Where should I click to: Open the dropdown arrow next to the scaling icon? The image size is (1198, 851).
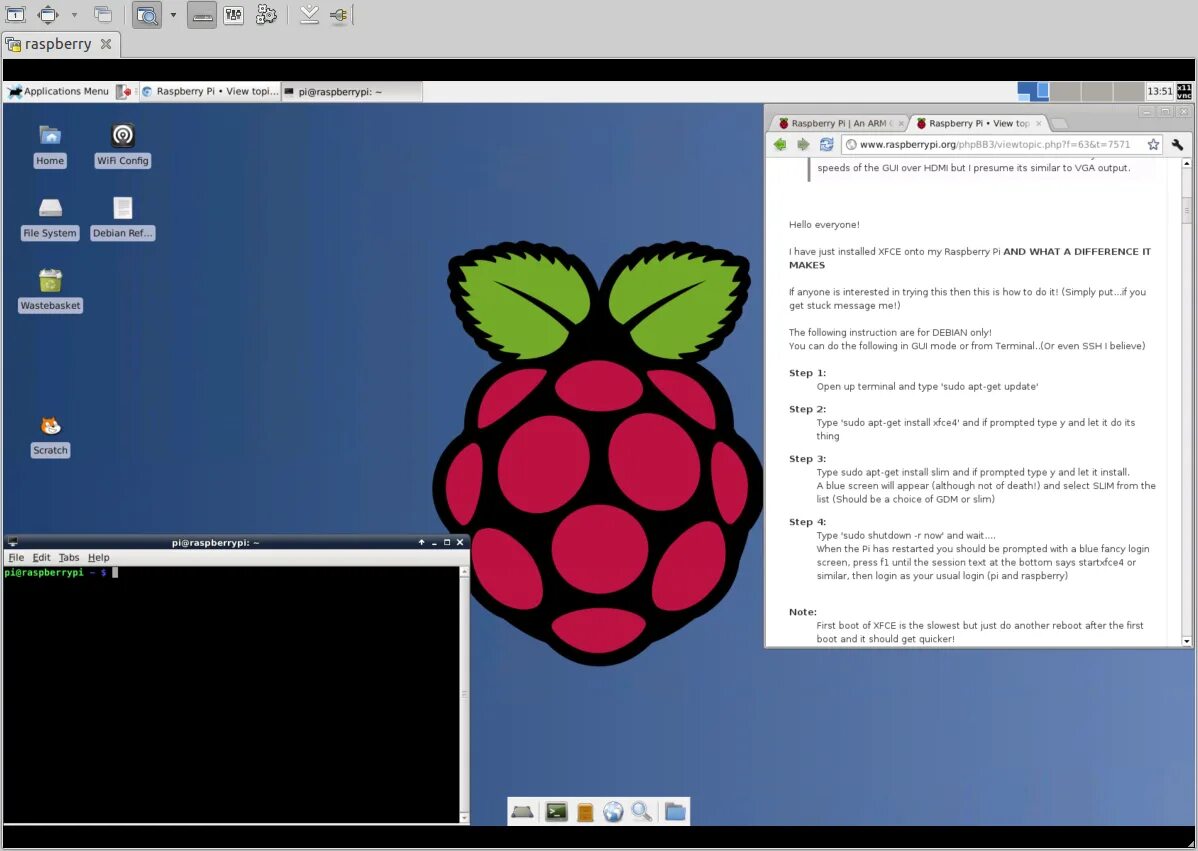173,15
